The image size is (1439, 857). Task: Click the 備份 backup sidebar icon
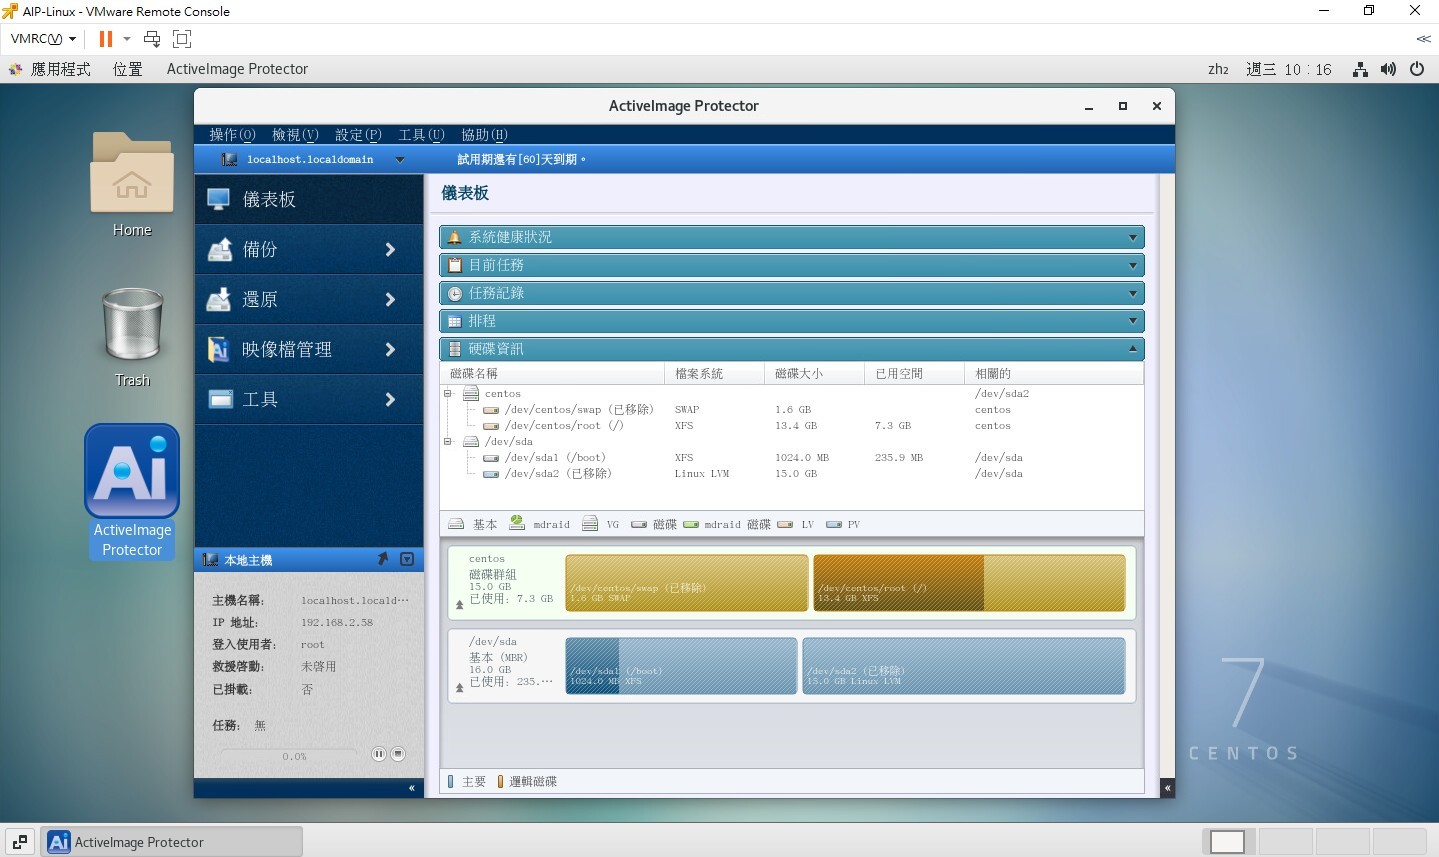219,249
